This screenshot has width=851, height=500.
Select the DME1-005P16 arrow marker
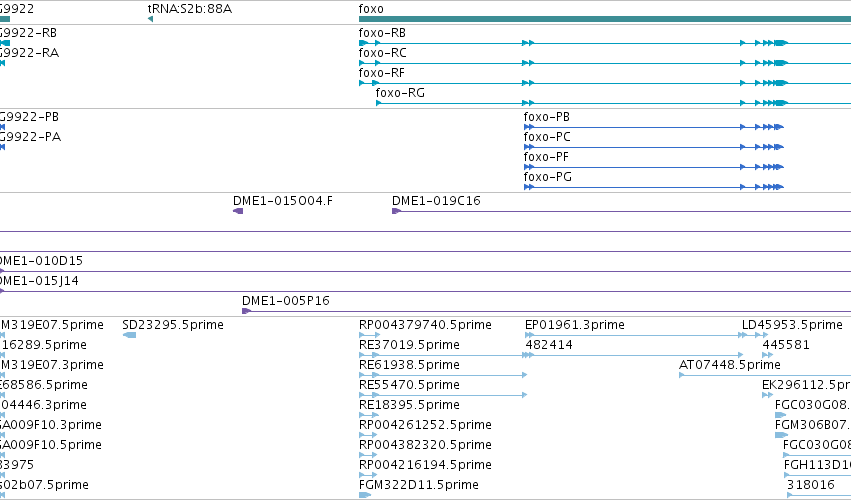[246, 311]
